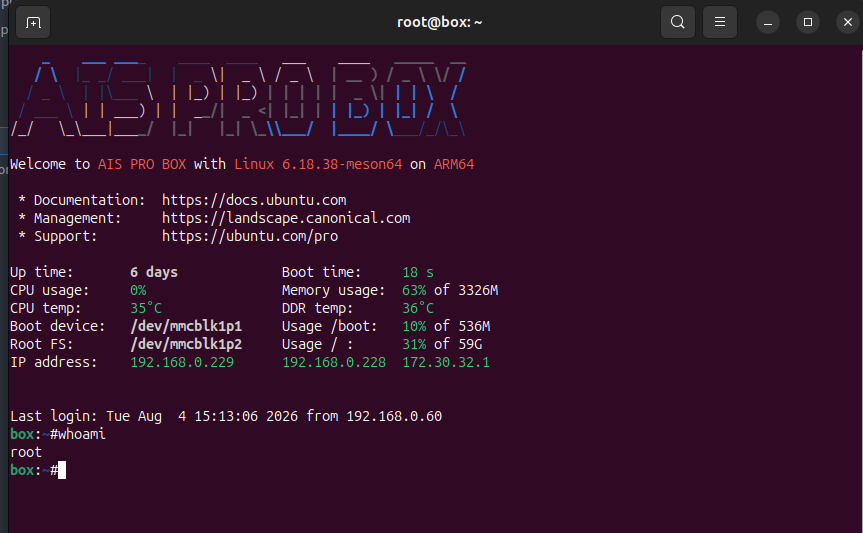
Task: Maximize the terminal window
Action: [808, 23]
